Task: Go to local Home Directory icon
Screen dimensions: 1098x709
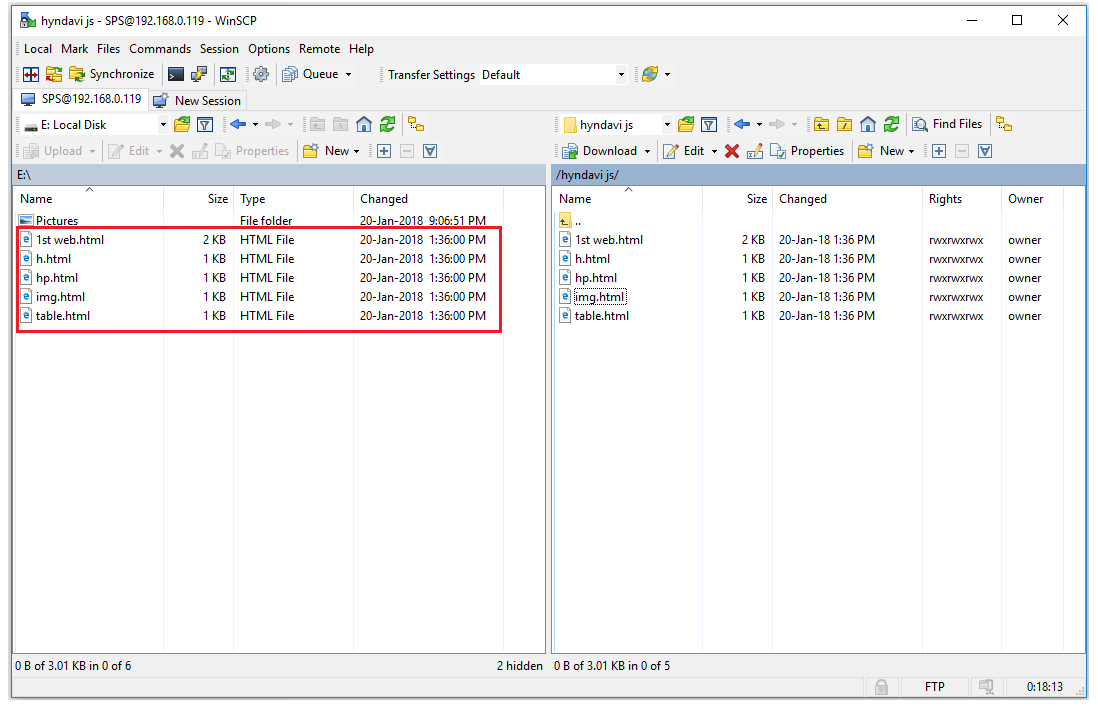Action: point(364,125)
